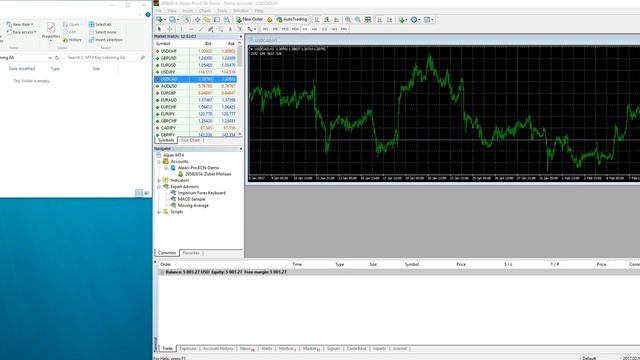
Task: Toggle the Data Window crosshair icon
Action: coord(197,20)
